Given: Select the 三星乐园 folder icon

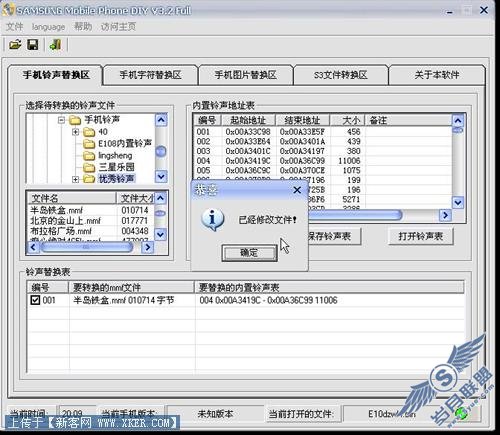Looking at the screenshot, I should point(89,167).
